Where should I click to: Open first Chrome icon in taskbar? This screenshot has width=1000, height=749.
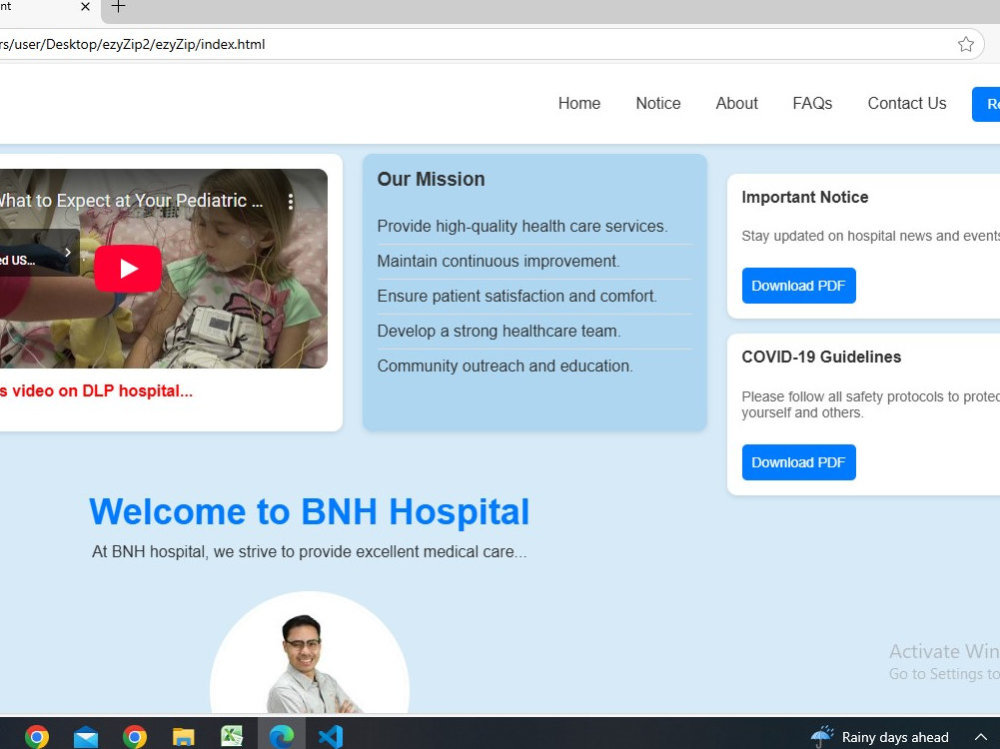point(36,736)
